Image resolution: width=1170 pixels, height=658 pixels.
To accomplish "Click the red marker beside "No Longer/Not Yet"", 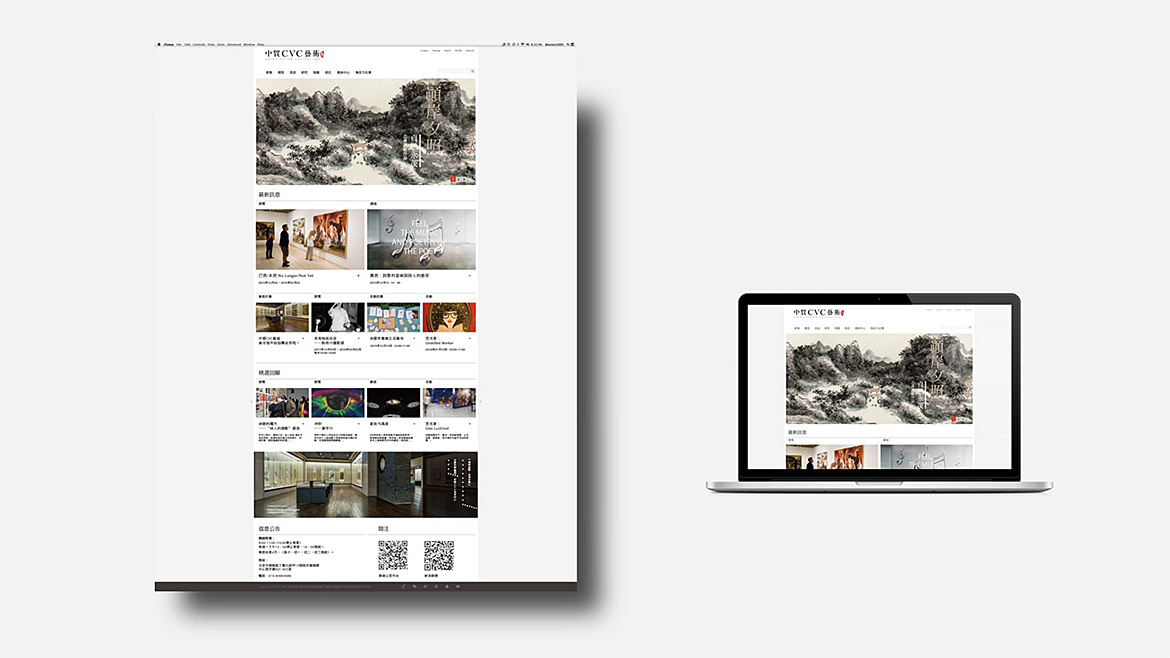I will [x=358, y=276].
